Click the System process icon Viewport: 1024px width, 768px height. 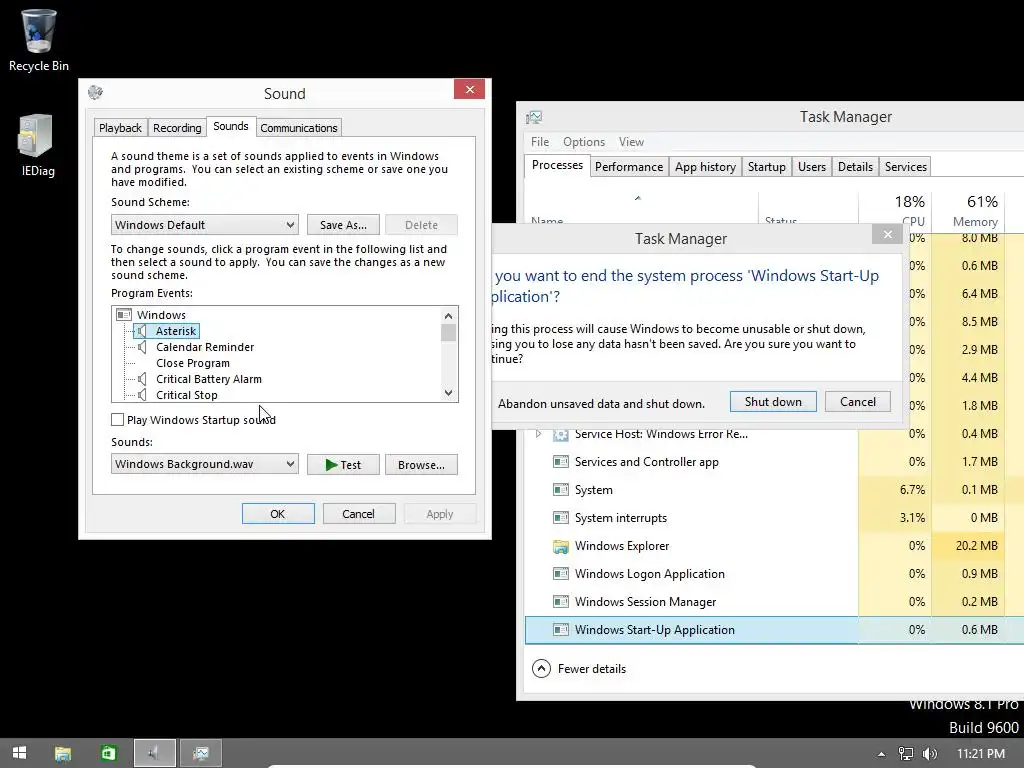point(560,490)
